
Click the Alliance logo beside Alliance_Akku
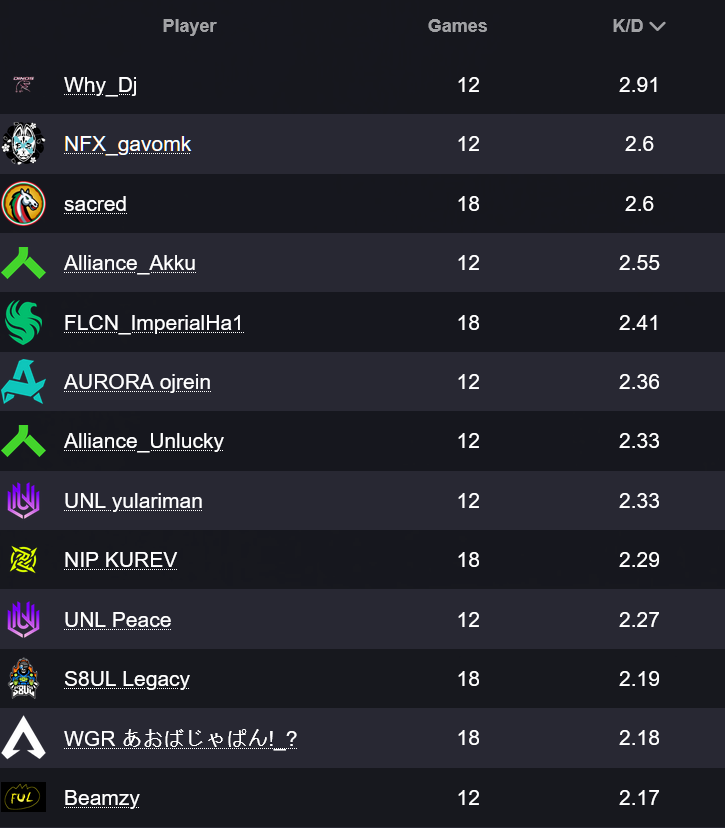pyautogui.click(x=23, y=263)
